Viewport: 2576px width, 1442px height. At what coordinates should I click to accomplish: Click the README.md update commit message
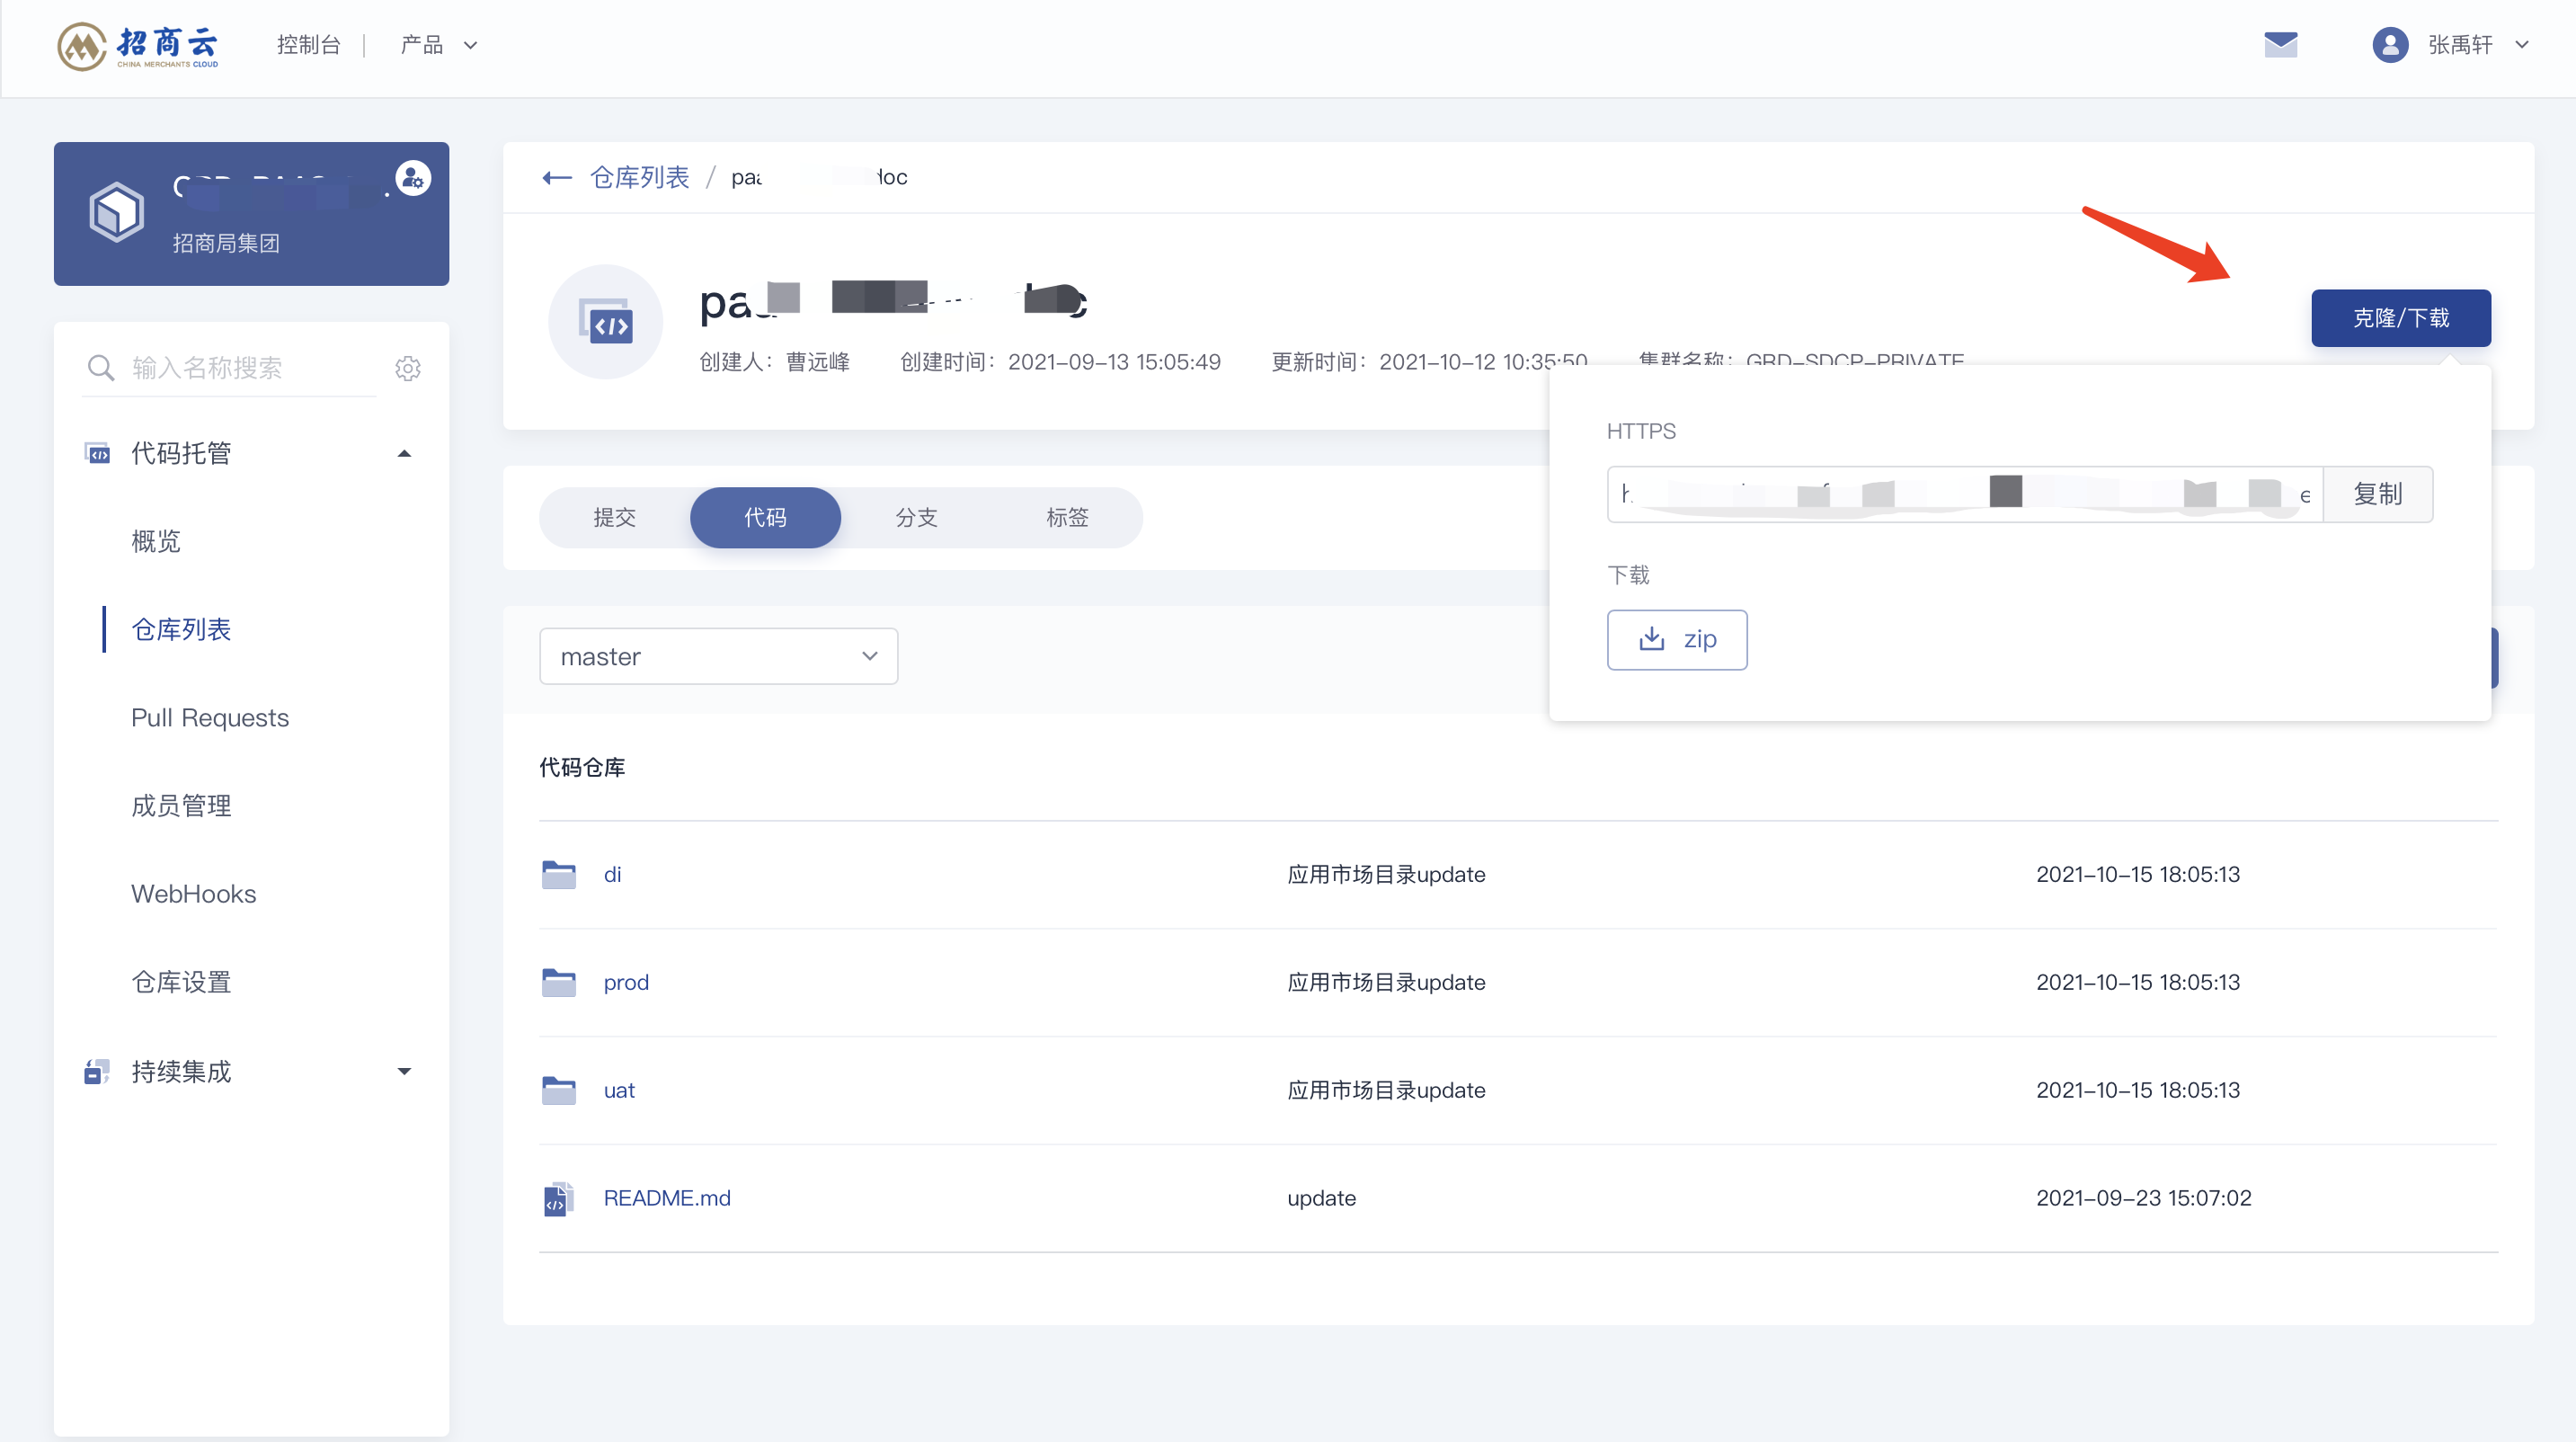point(1322,1198)
